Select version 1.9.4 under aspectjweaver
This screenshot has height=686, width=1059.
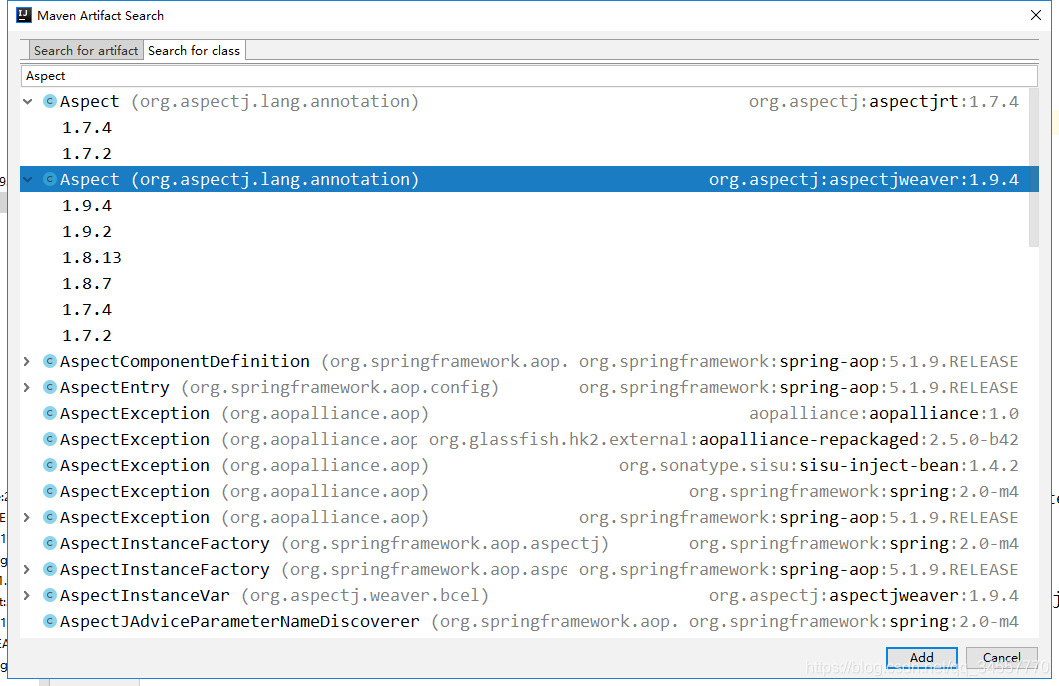tap(87, 206)
